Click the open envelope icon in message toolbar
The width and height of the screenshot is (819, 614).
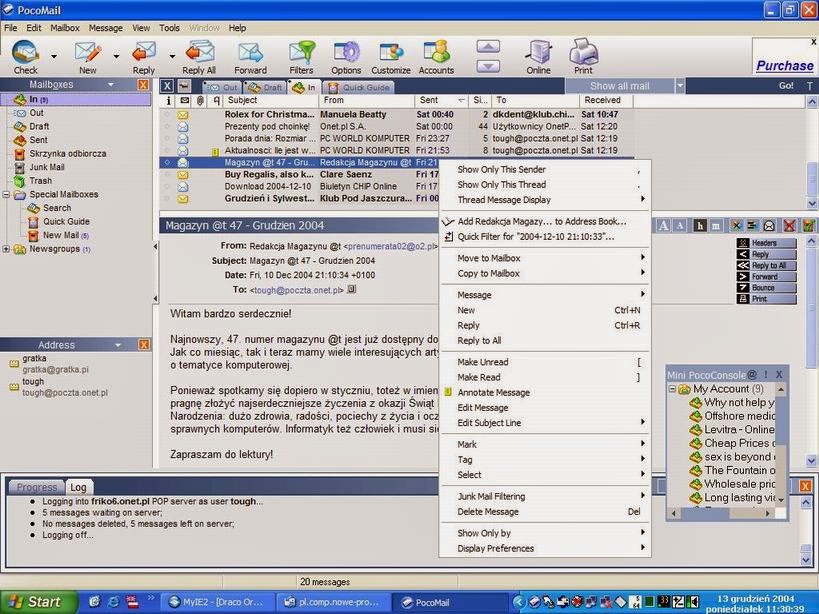tap(769, 226)
